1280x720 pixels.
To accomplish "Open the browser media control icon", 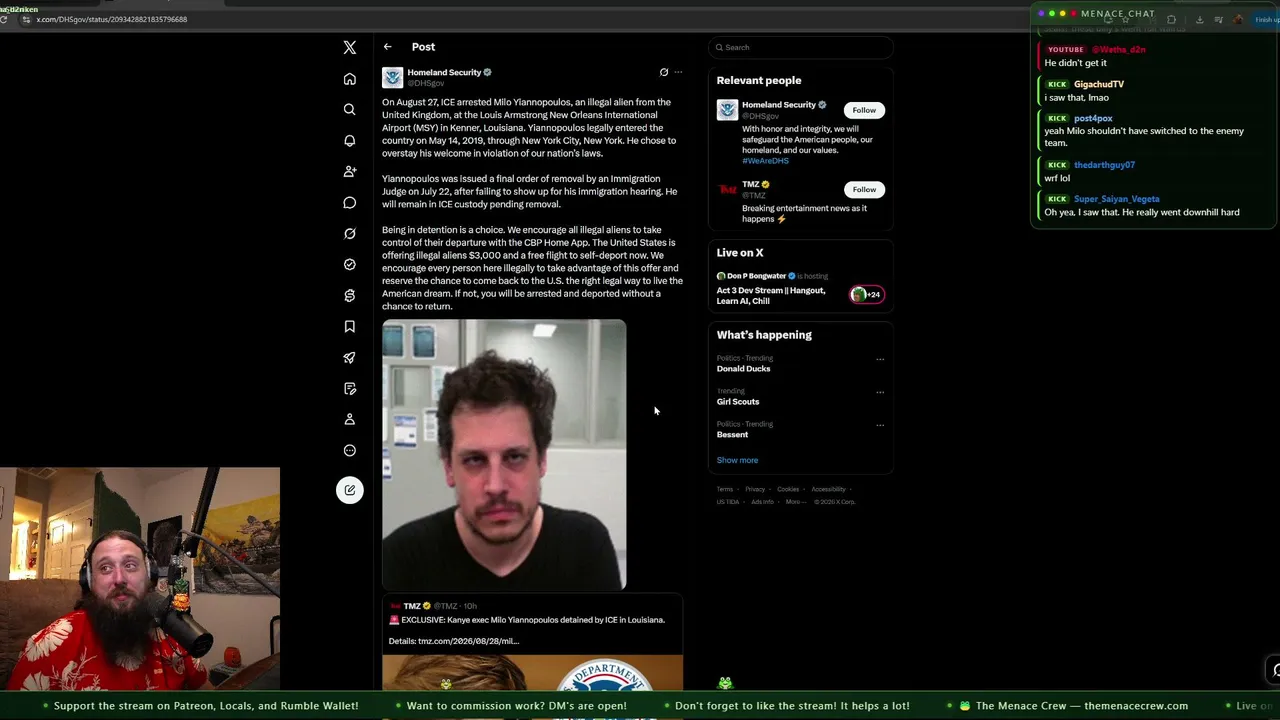I will pyautogui.click(x=1218, y=19).
